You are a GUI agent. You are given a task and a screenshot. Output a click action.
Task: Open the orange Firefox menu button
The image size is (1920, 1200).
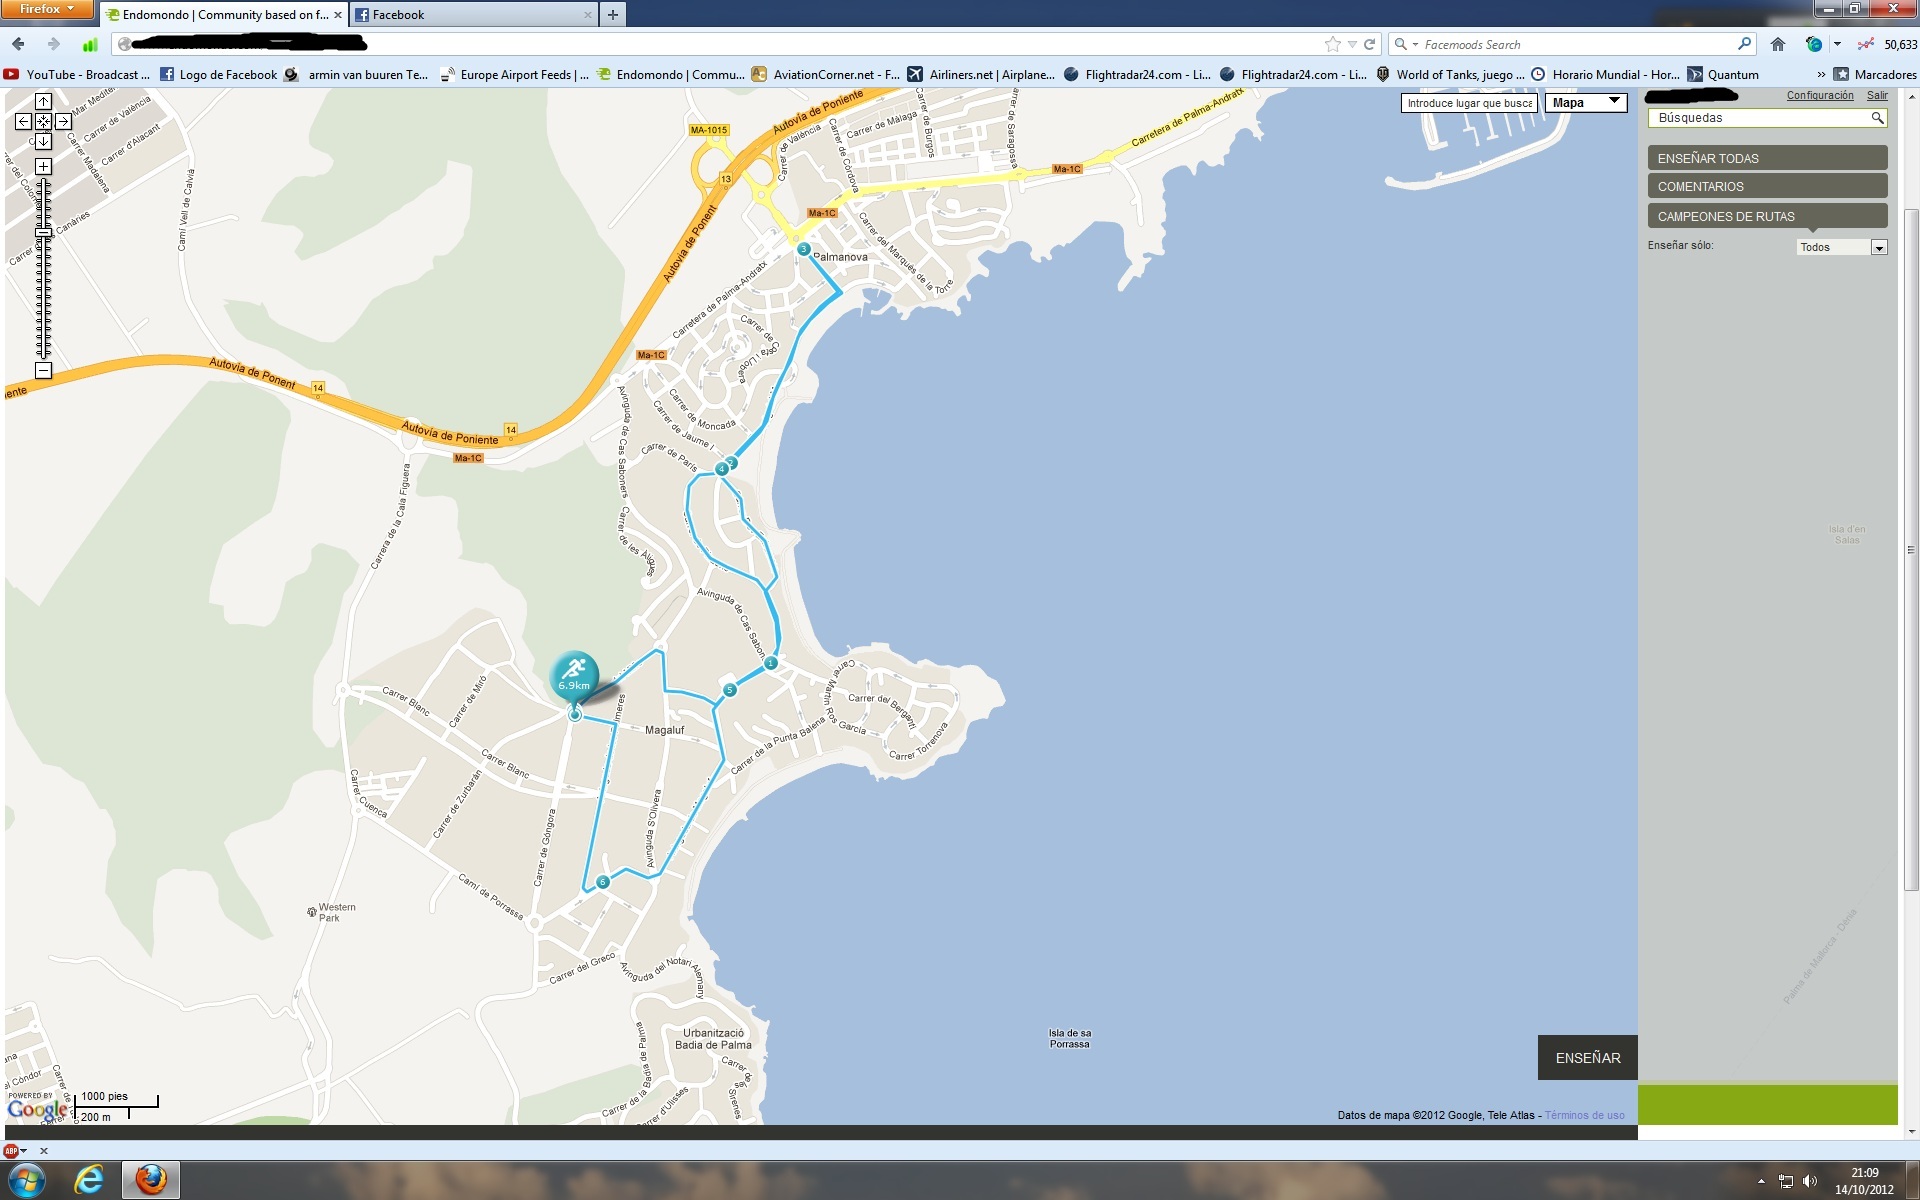pos(46,9)
